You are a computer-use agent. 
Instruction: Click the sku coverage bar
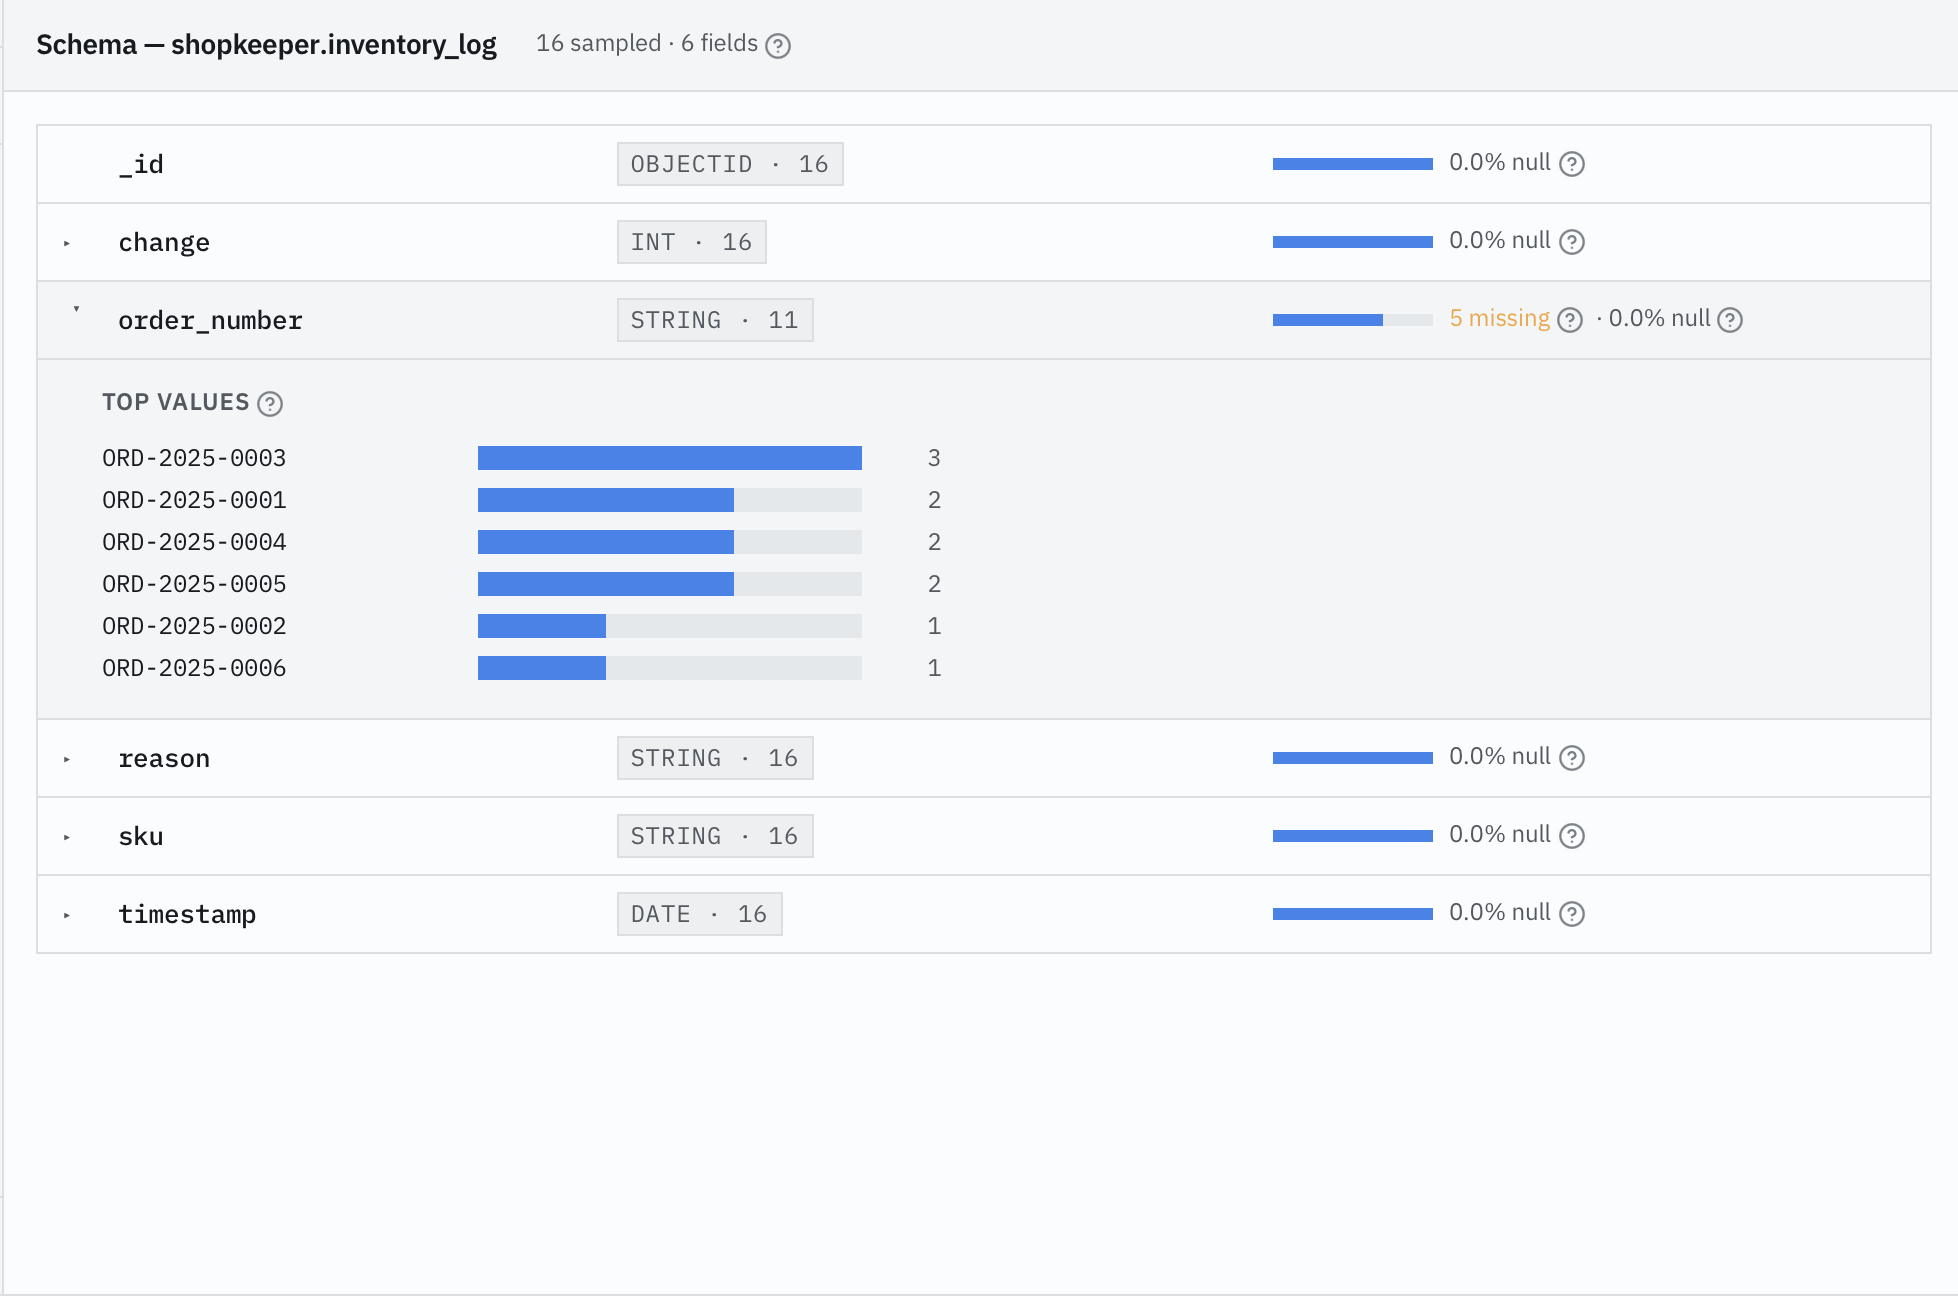click(x=1353, y=836)
